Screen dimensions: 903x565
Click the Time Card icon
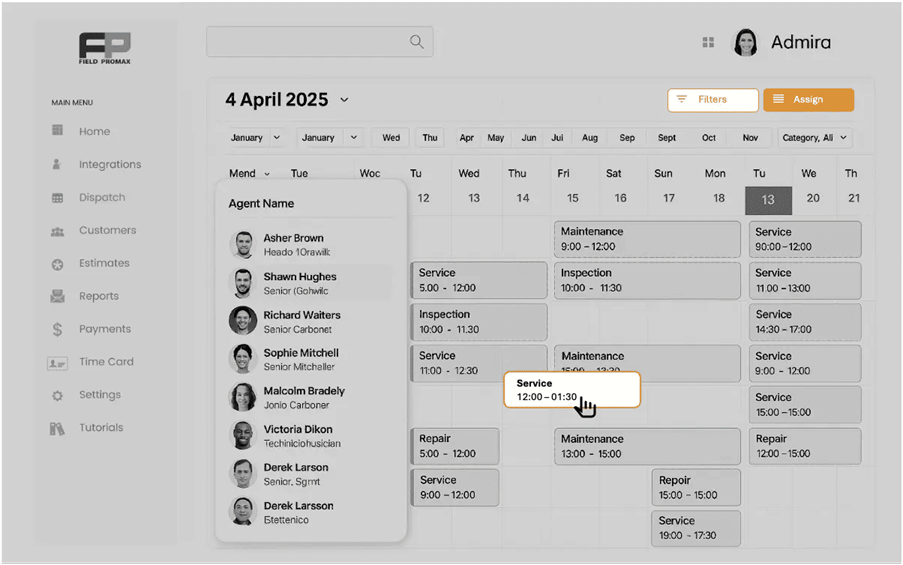(x=57, y=363)
